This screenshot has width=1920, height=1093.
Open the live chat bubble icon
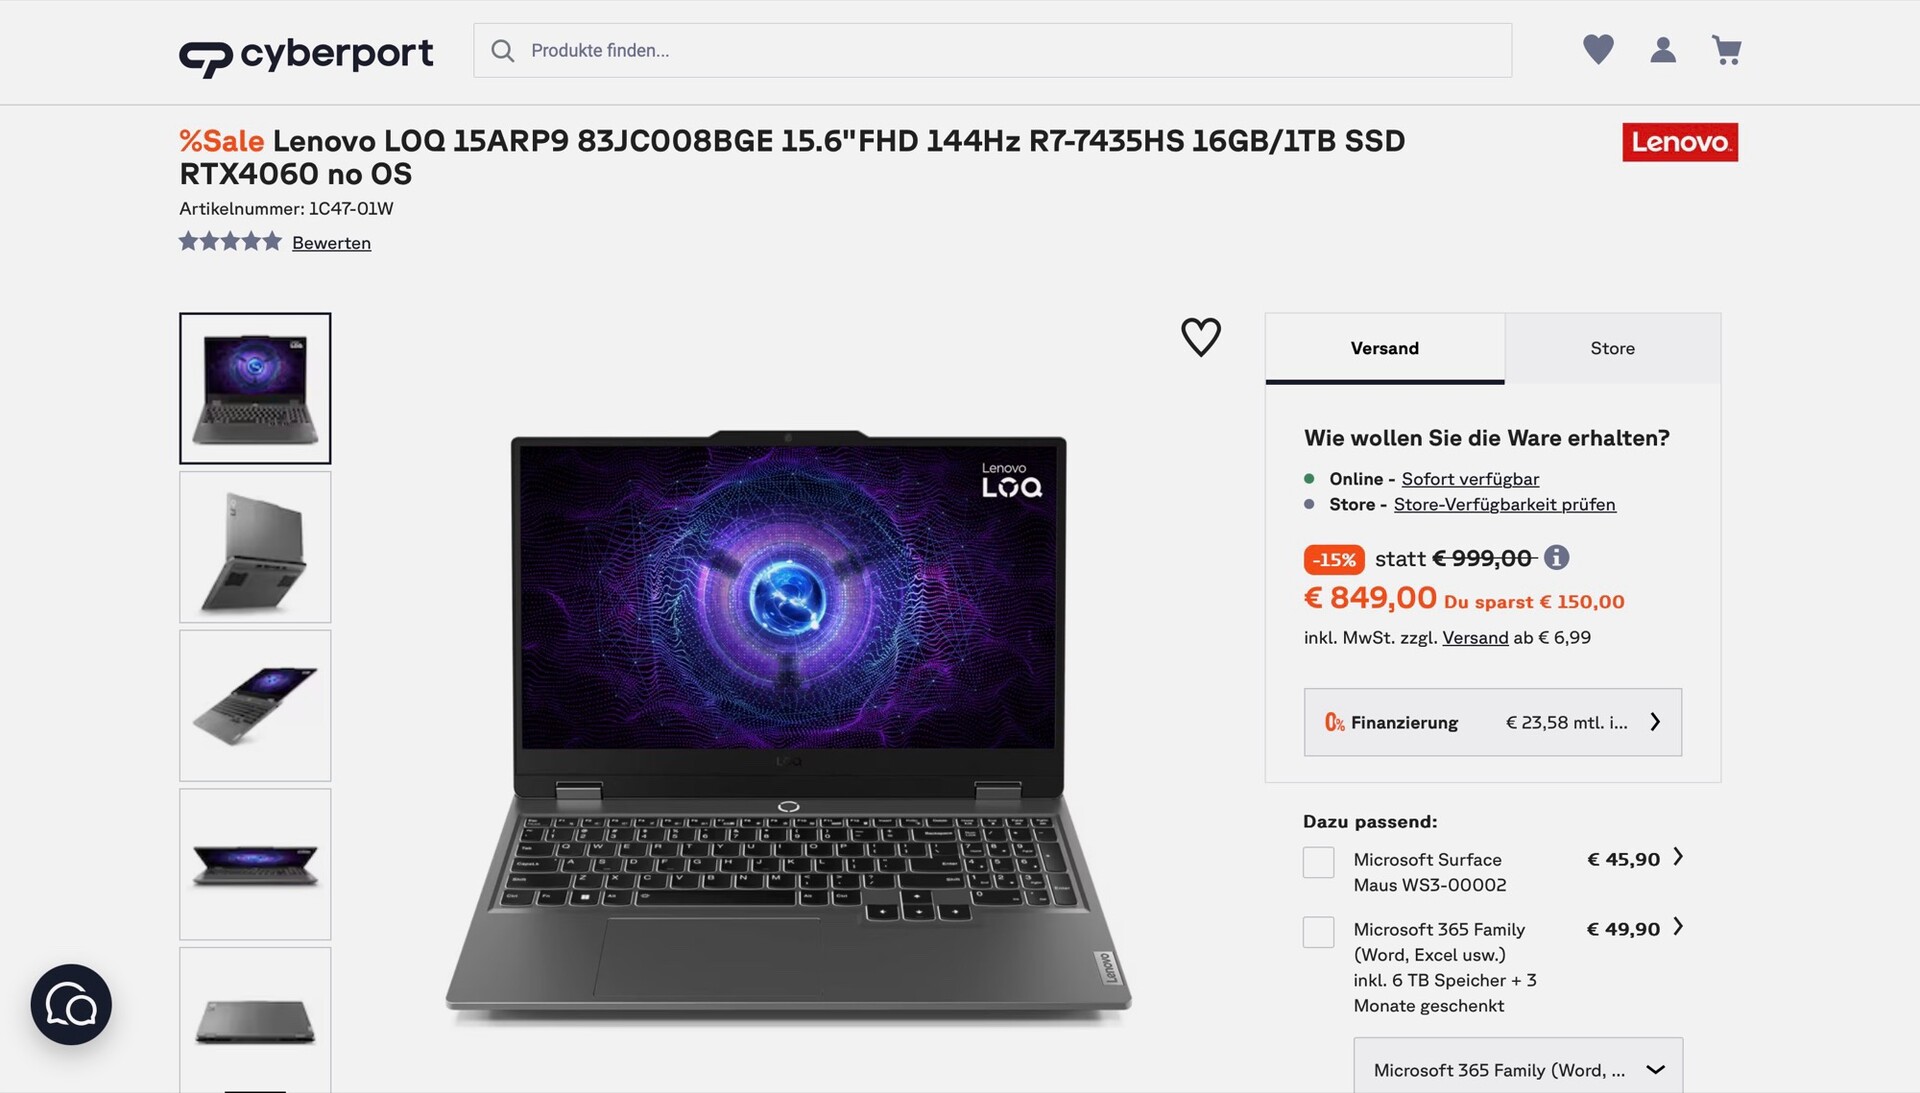(71, 1004)
